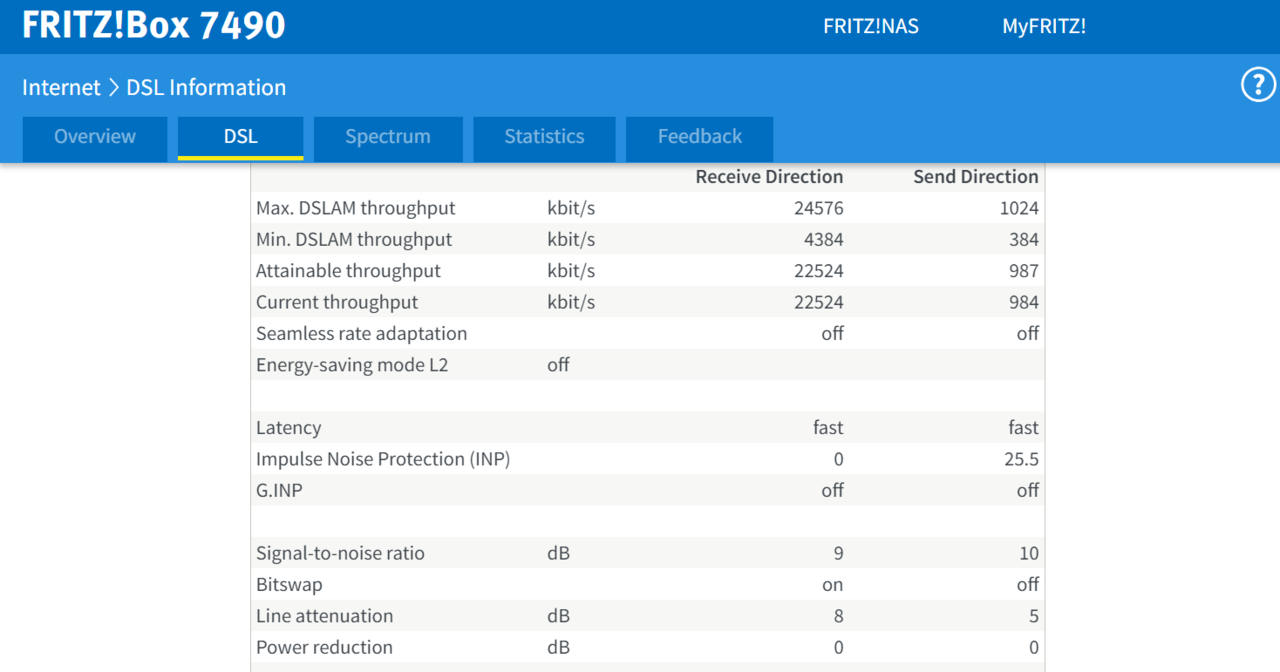
Task: Select the dB unit for Line attenuation
Action: click(x=558, y=616)
